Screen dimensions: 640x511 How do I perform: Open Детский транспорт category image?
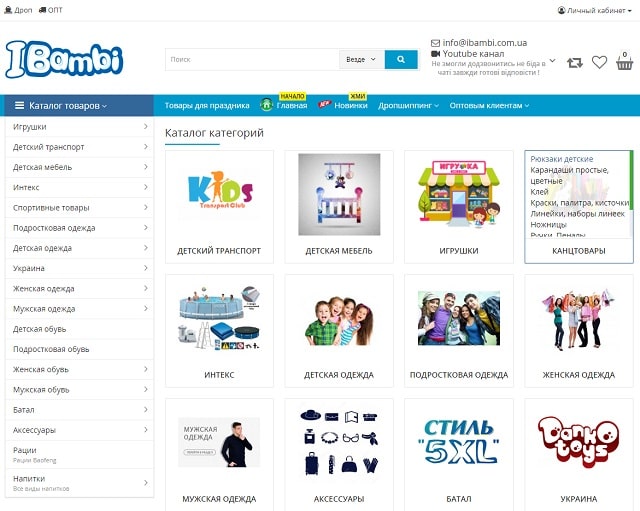point(219,194)
